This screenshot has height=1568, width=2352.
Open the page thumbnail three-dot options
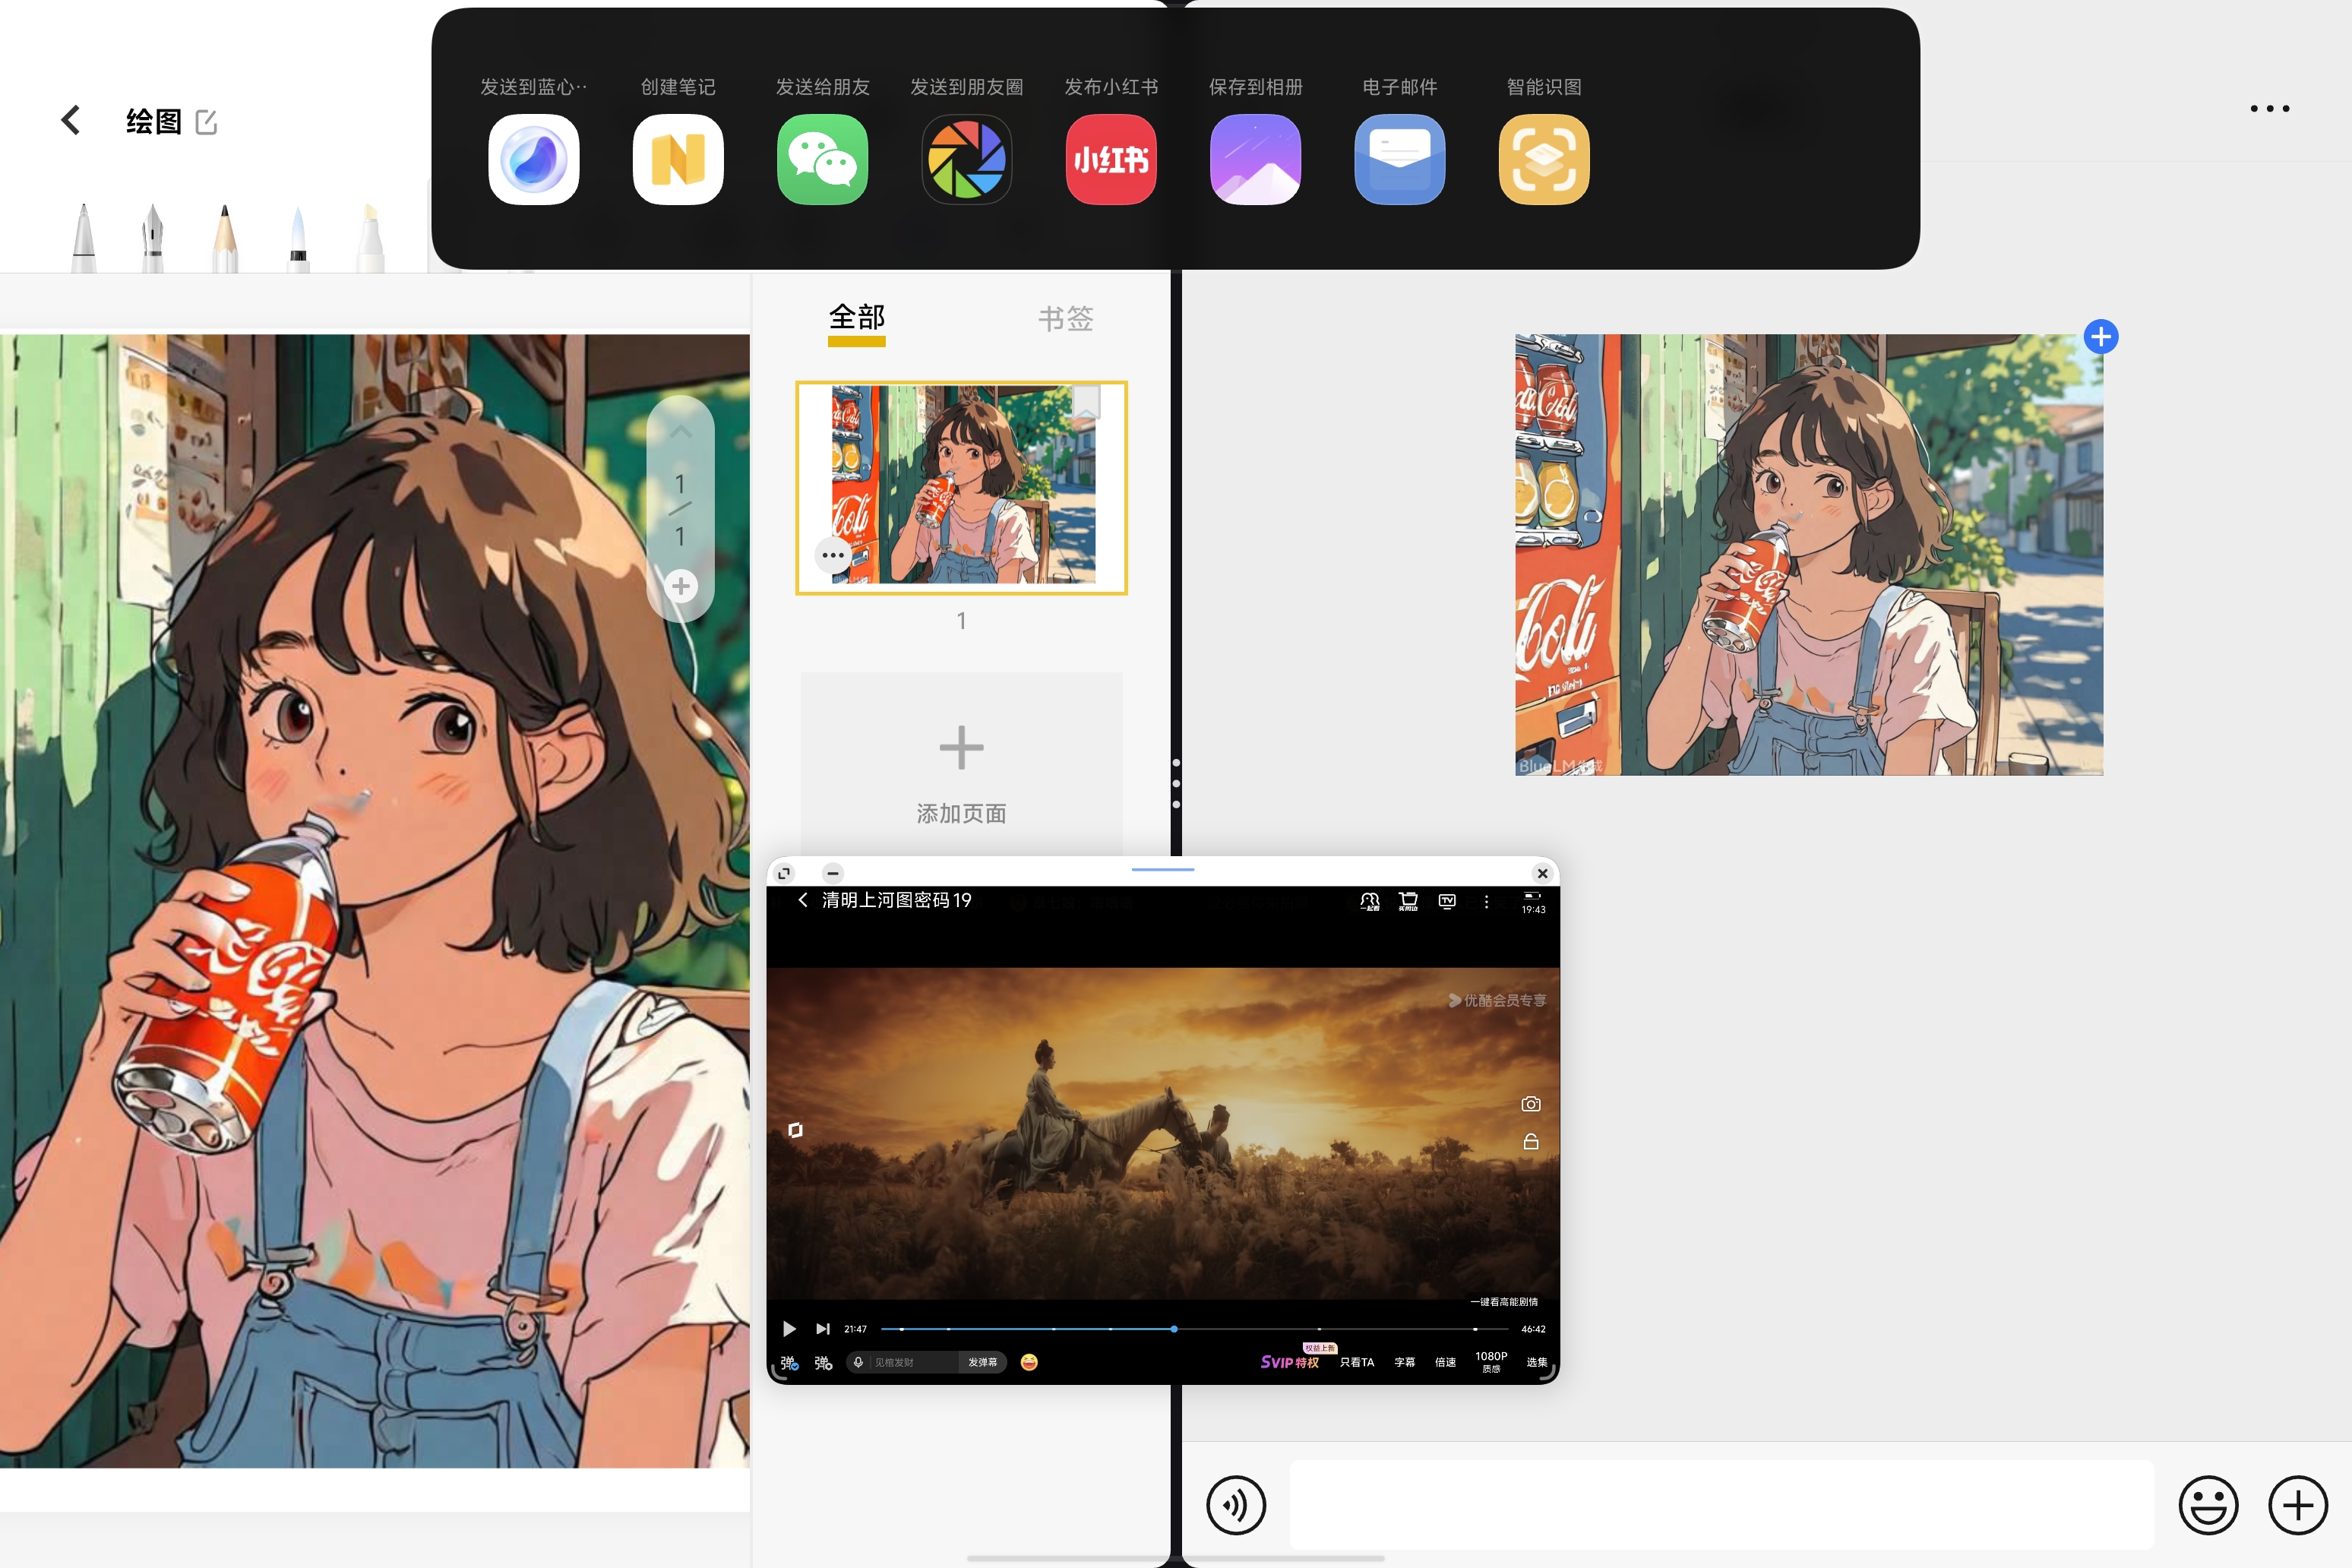coord(833,555)
